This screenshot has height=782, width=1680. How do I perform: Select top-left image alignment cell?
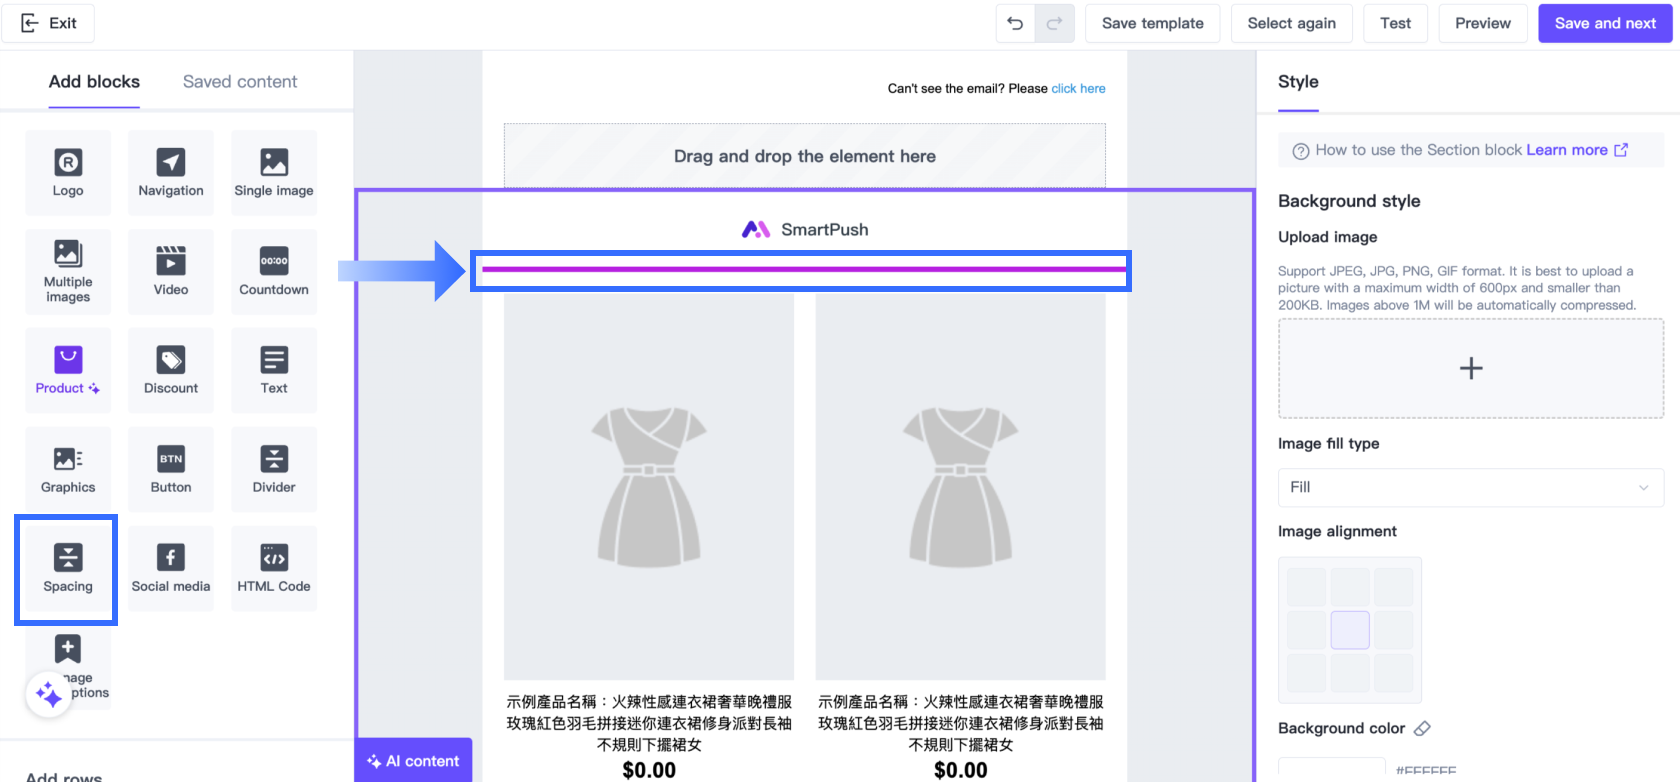tap(1306, 587)
